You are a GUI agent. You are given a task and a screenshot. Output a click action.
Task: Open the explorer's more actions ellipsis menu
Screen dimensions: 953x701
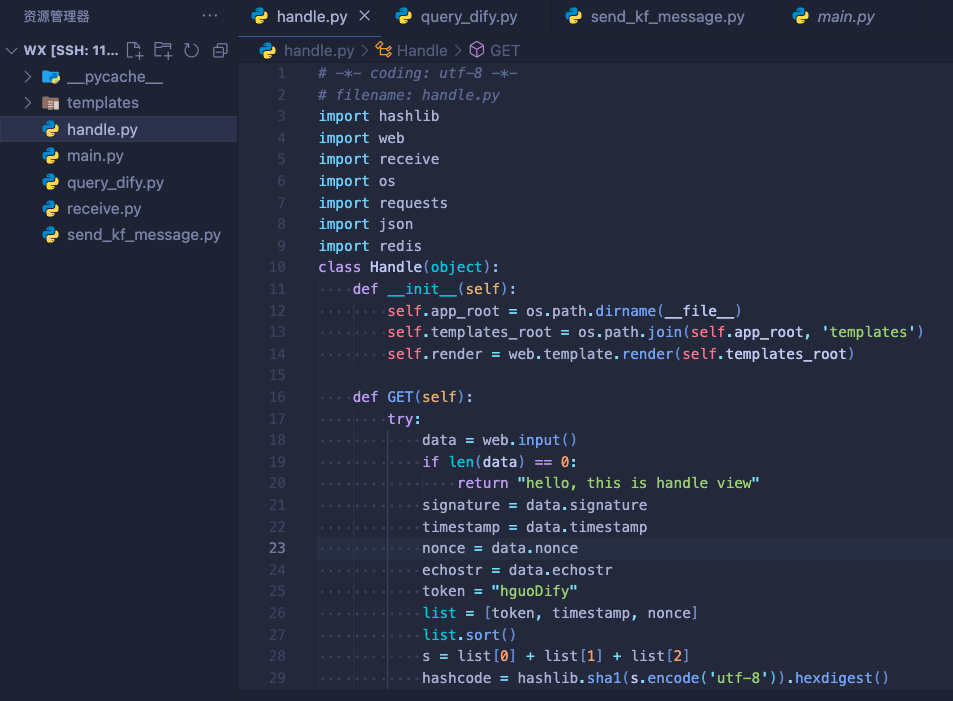209,16
